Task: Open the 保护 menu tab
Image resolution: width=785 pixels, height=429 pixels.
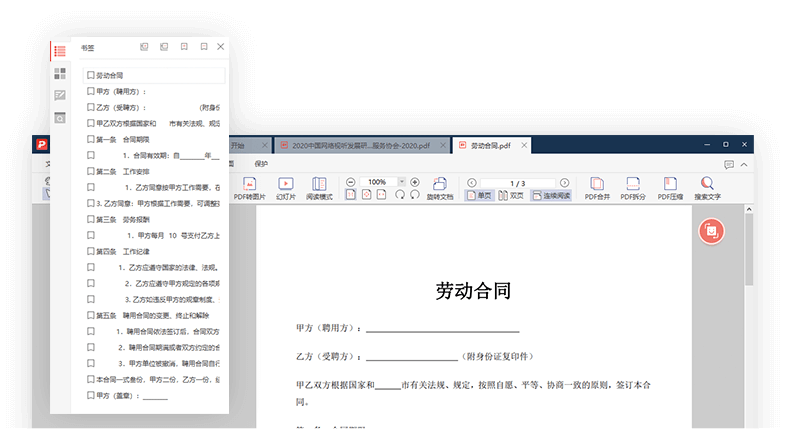Action: click(x=261, y=163)
